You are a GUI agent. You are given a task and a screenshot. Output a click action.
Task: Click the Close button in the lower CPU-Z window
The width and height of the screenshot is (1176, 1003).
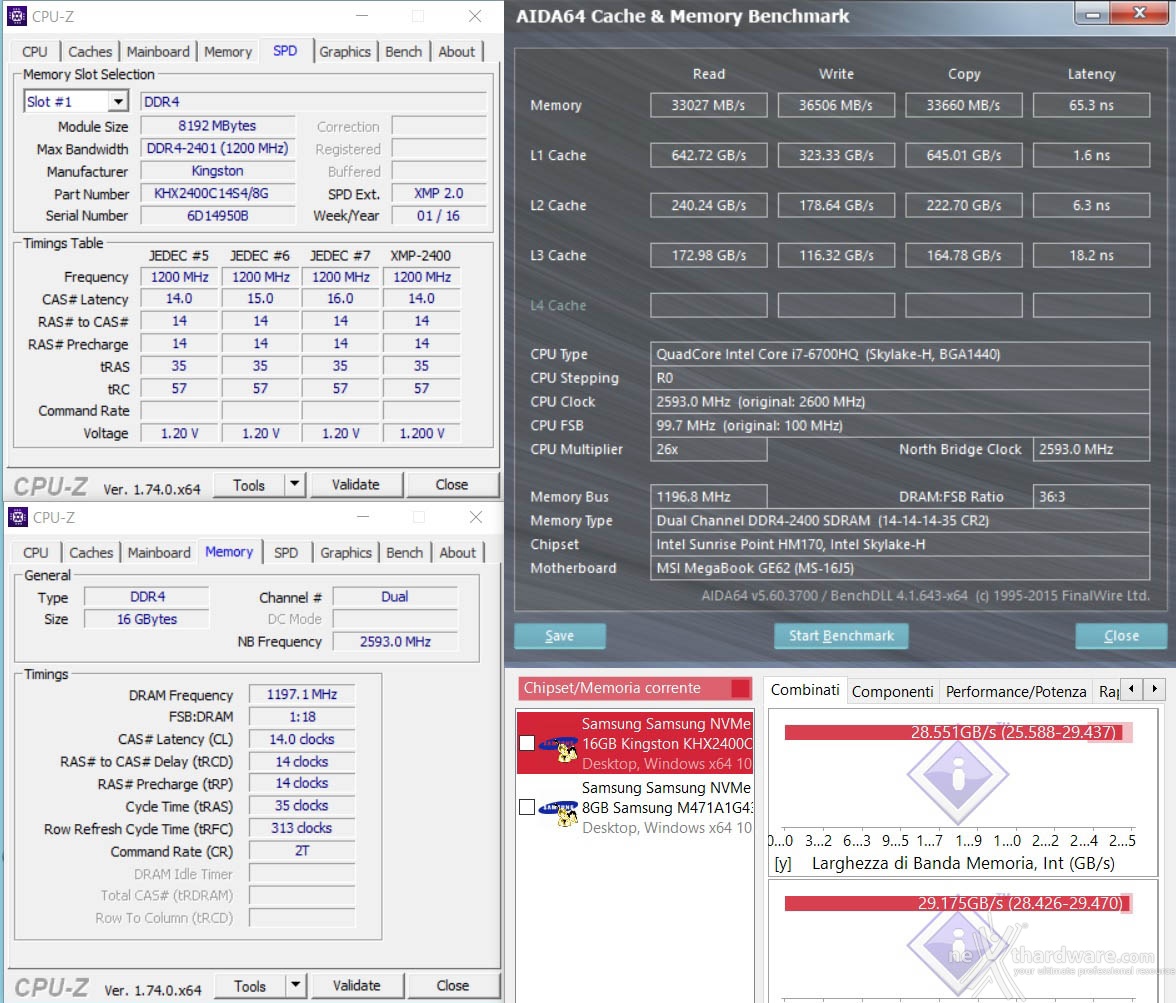[453, 985]
